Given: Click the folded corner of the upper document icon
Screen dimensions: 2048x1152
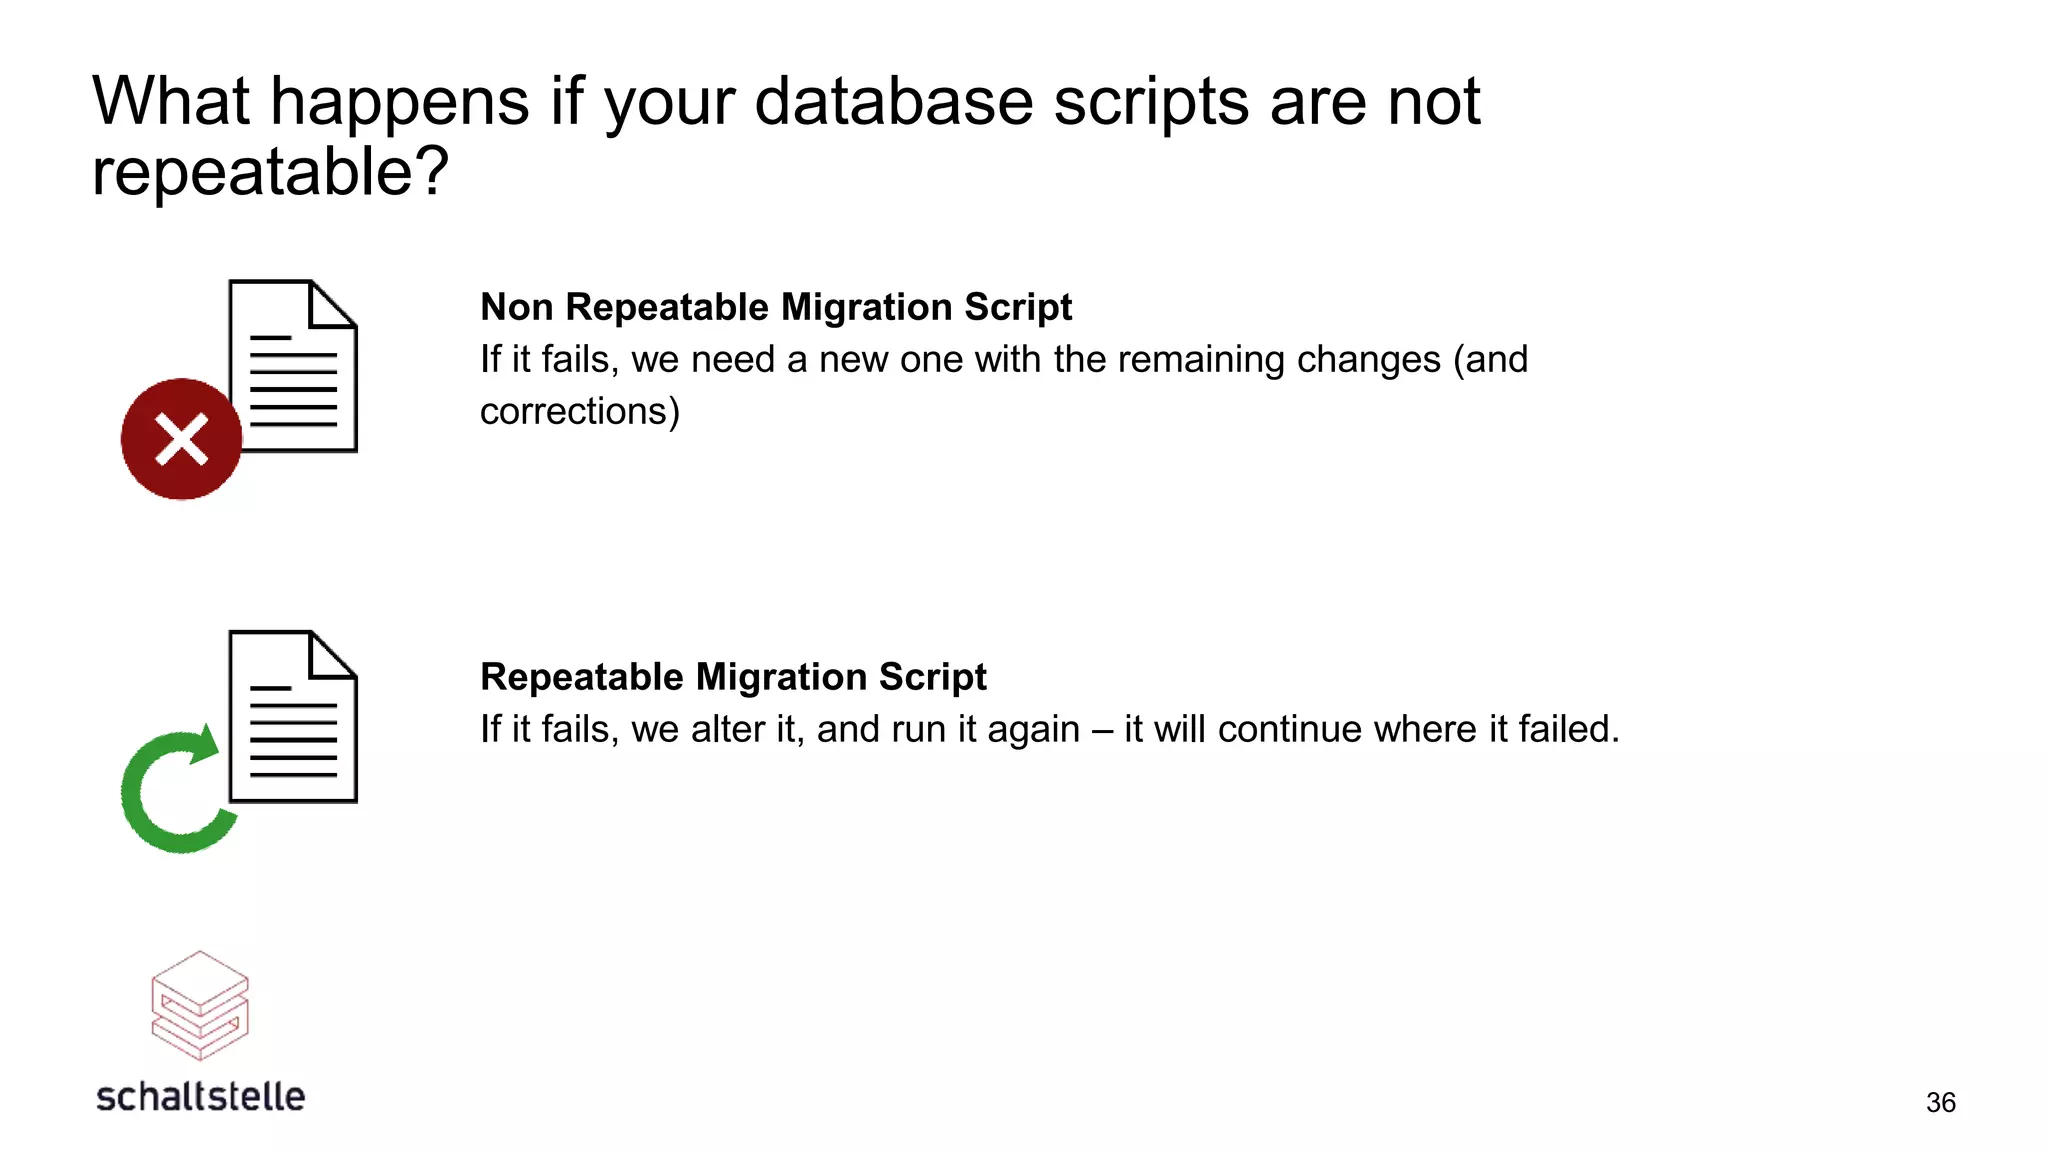Looking at the screenshot, I should (333, 304).
